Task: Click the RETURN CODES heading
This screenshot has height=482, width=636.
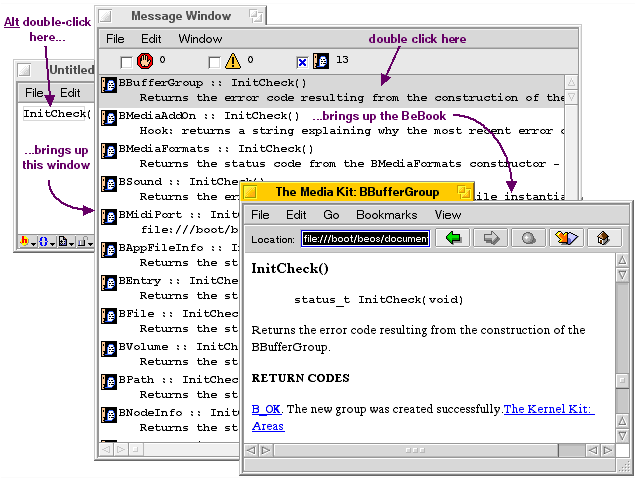Action: pyautogui.click(x=301, y=378)
